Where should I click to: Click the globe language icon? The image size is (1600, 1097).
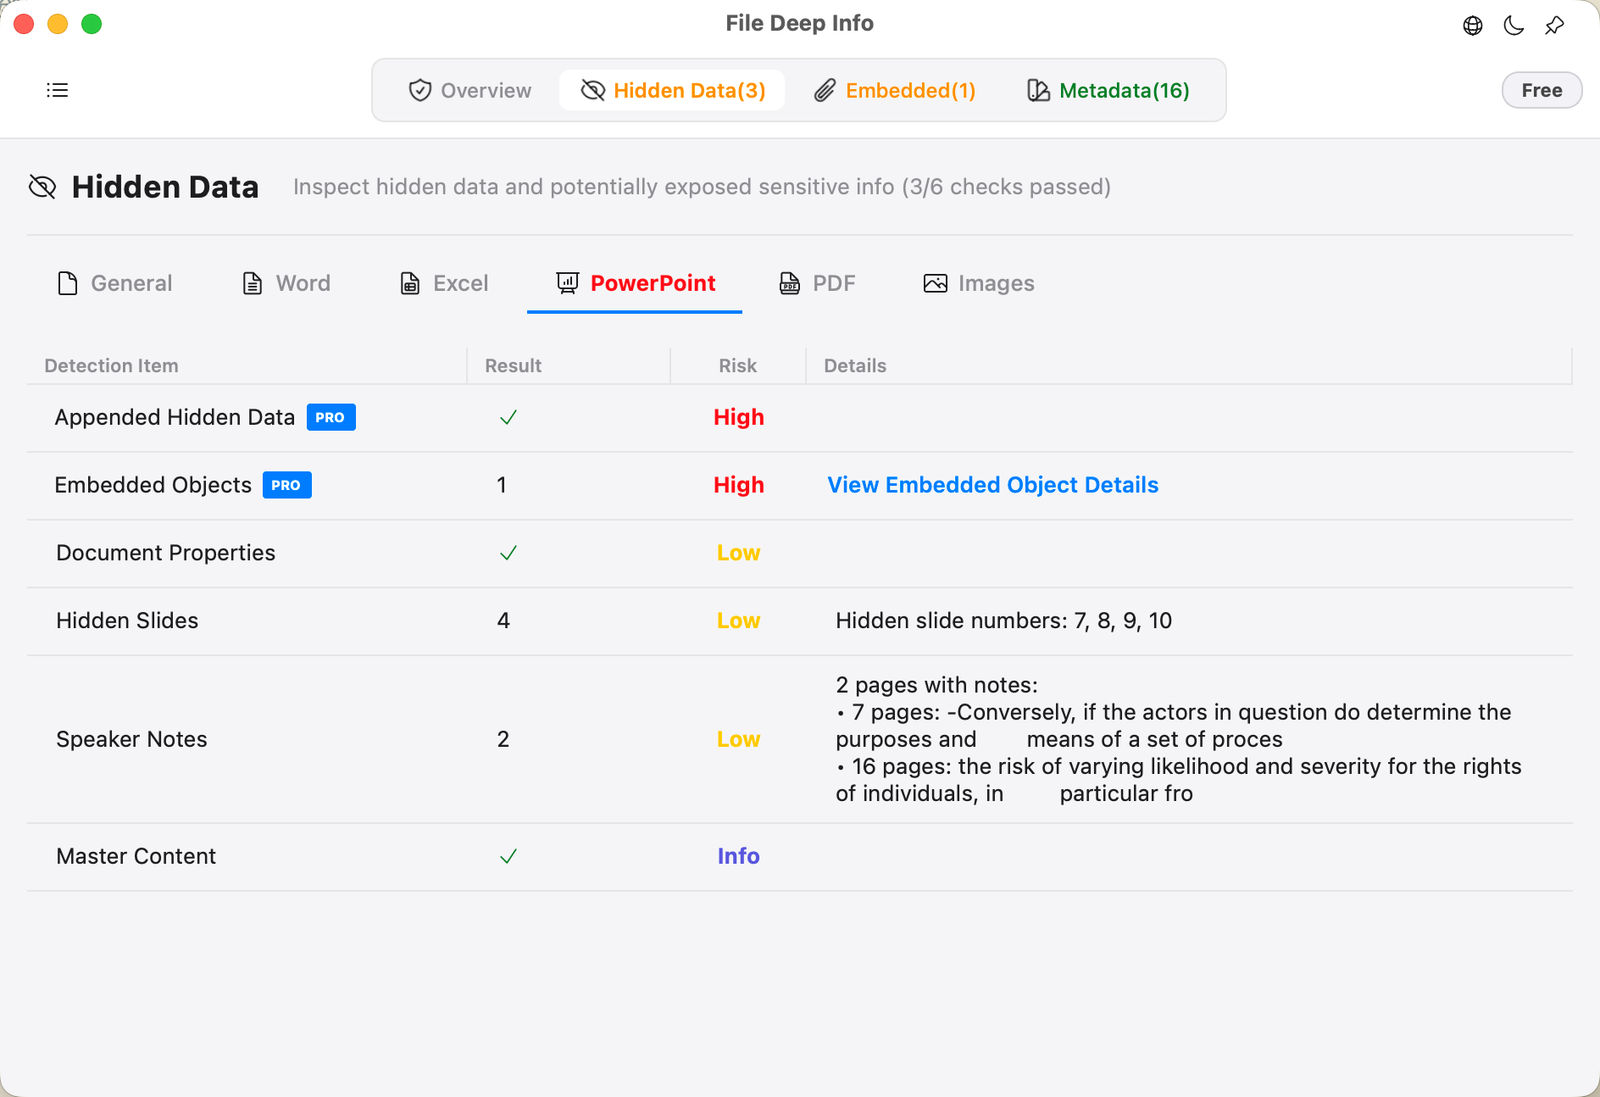pyautogui.click(x=1472, y=26)
